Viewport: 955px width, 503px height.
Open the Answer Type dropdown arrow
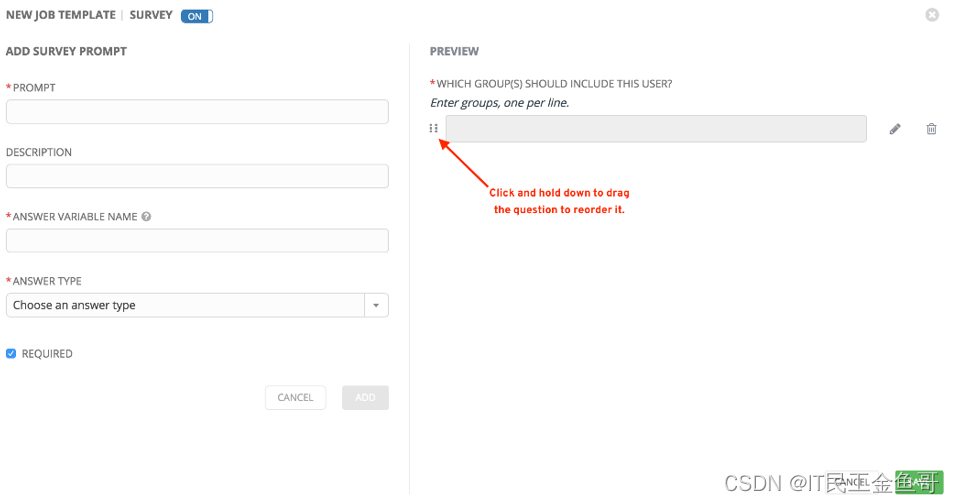(376, 305)
